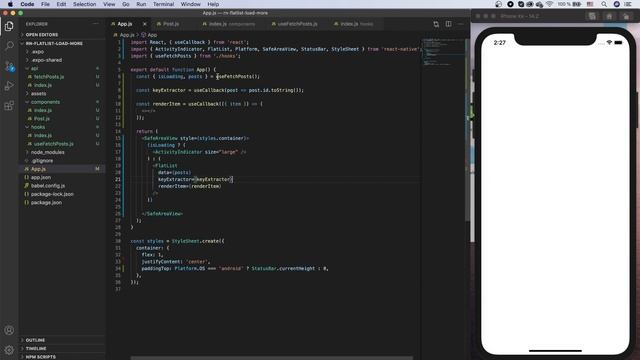The height and width of the screenshot is (360, 640).
Task: Open the File menu
Action: (x=45, y=4)
